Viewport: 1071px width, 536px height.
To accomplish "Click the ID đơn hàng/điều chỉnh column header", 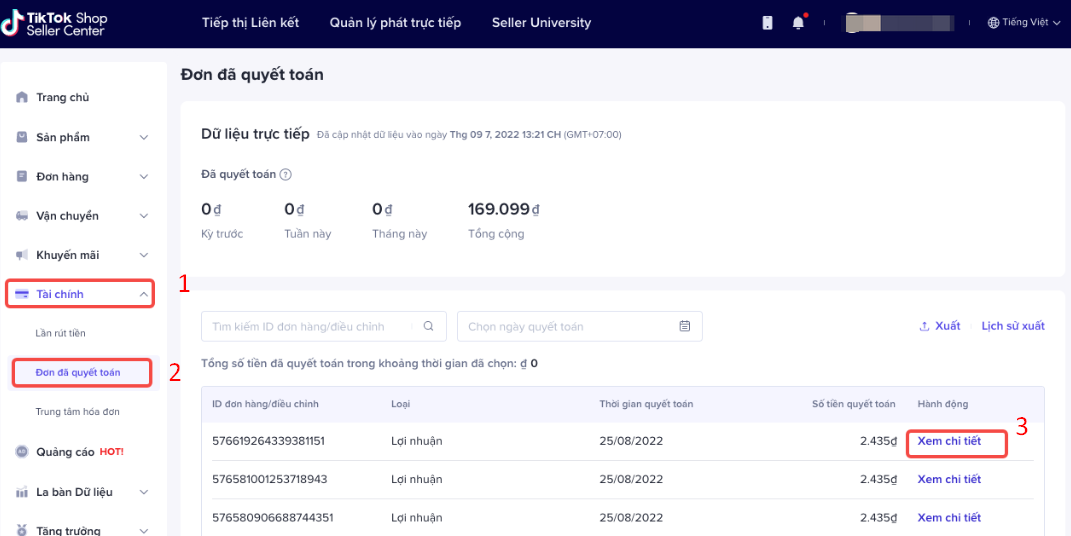I will (266, 404).
